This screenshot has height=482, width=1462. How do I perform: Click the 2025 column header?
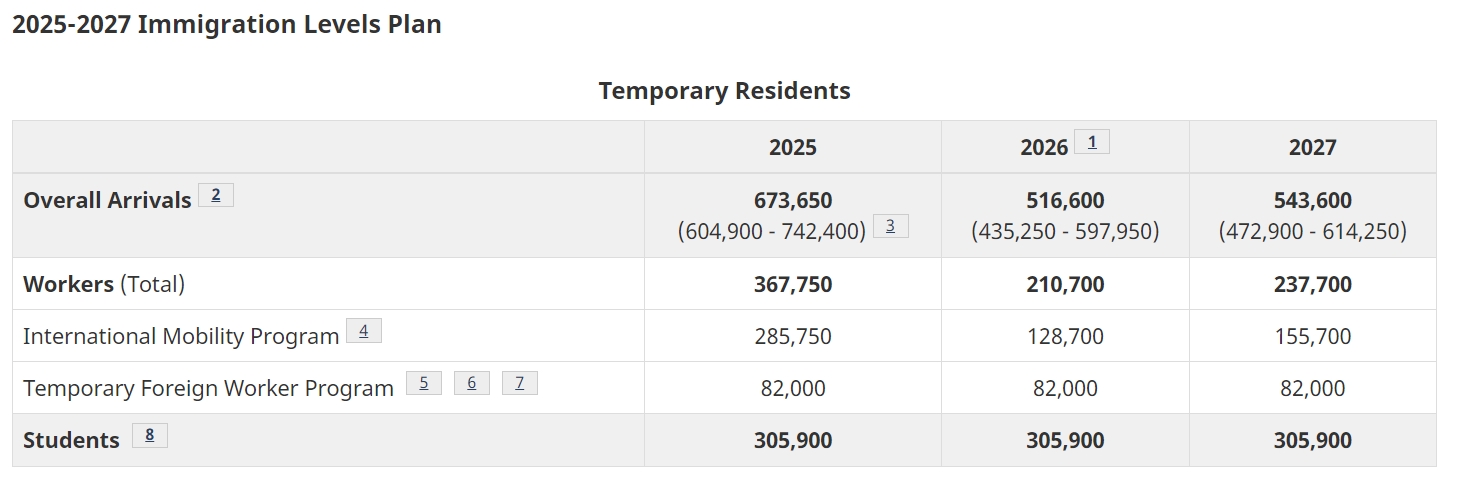[x=792, y=148]
